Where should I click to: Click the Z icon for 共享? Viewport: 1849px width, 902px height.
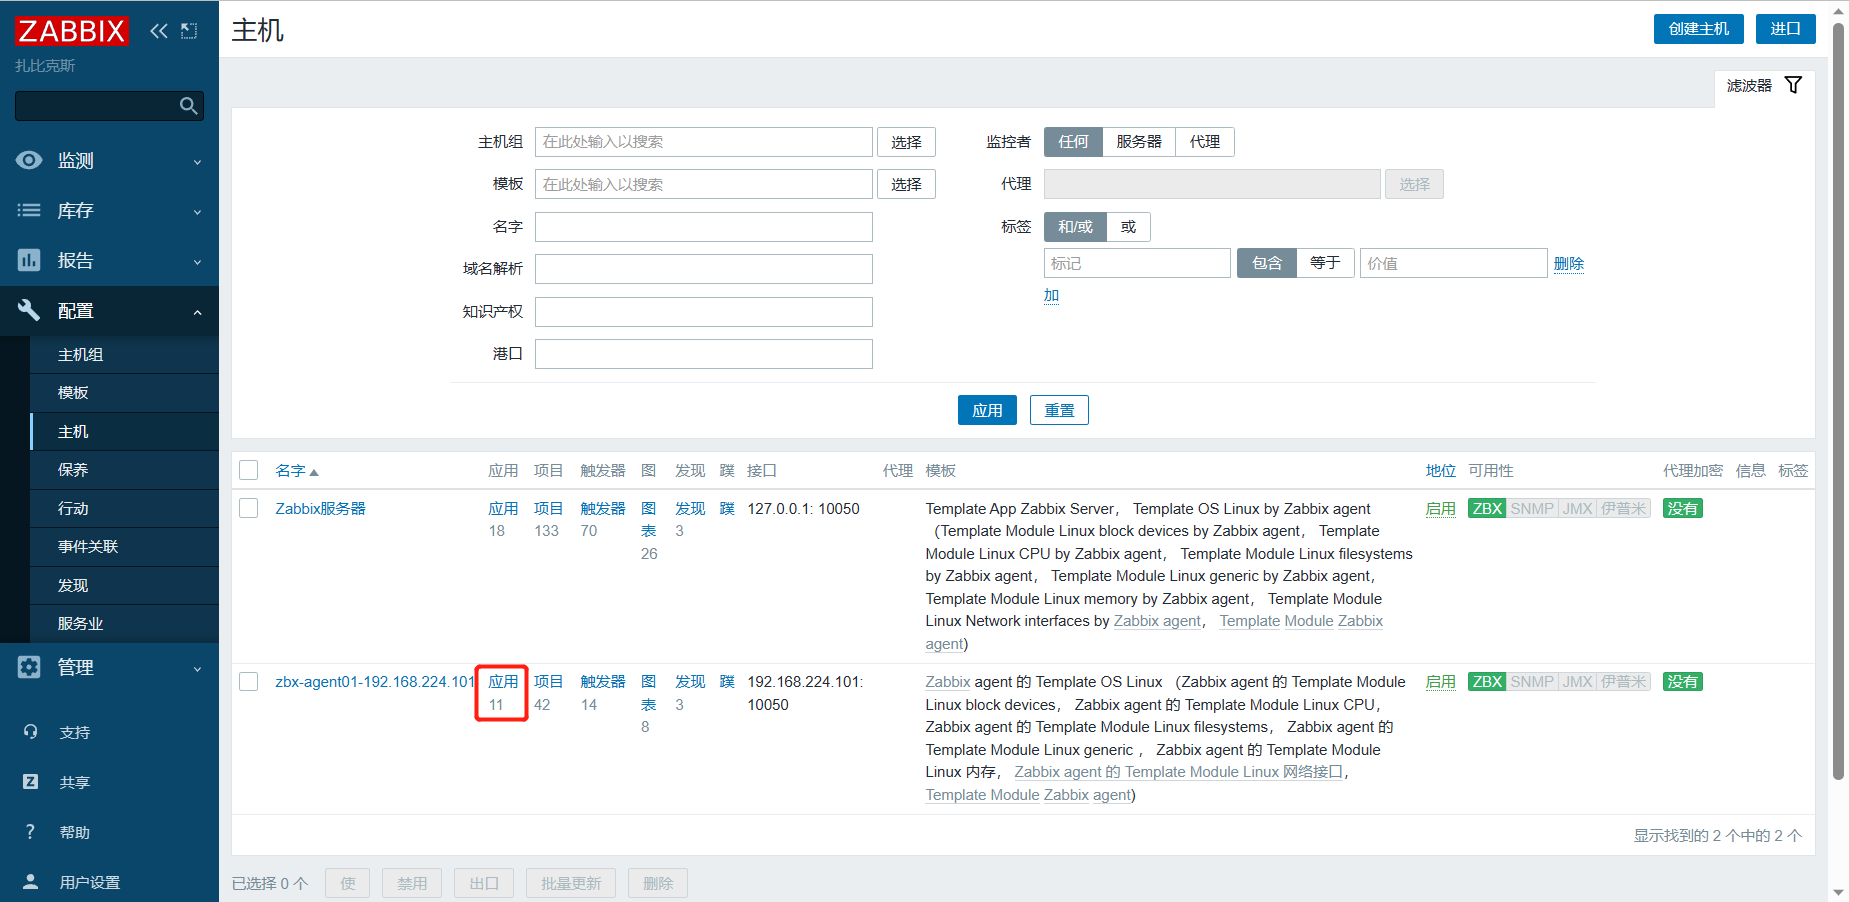tap(30, 782)
